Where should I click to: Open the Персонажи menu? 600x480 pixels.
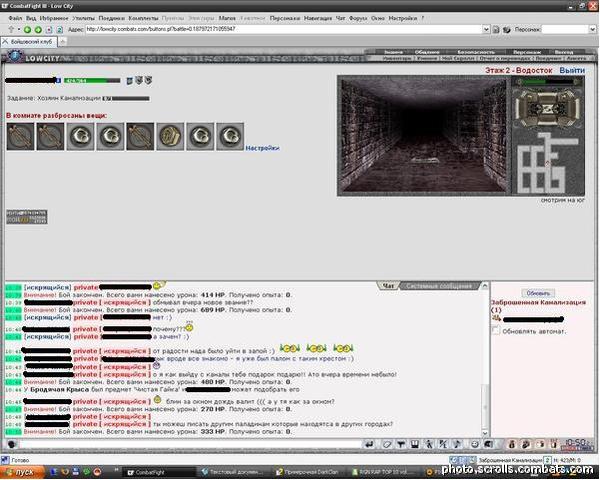point(285,18)
